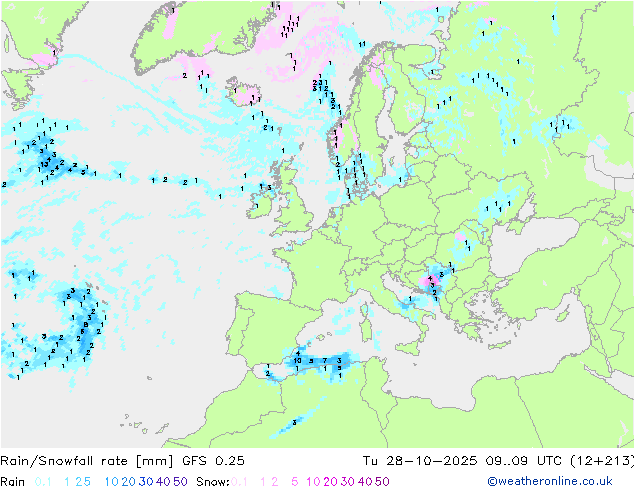Click the 'GFS 0.25' model label
The height and width of the screenshot is (490, 634).
(x=213, y=461)
